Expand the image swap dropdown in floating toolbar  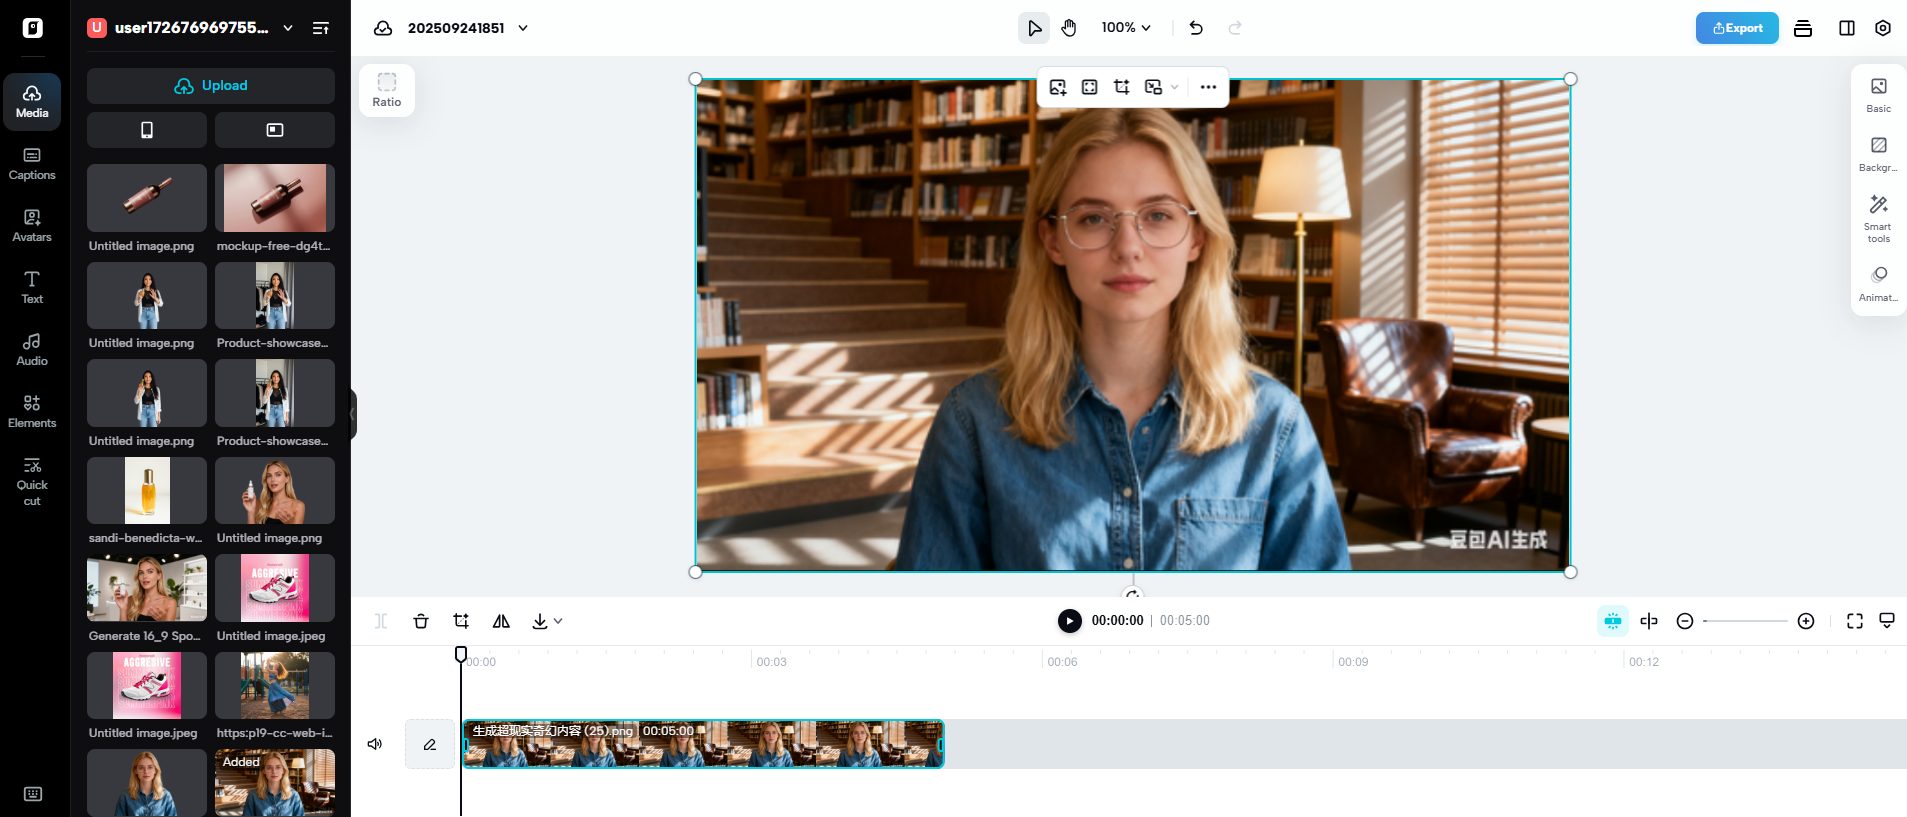click(x=1174, y=87)
